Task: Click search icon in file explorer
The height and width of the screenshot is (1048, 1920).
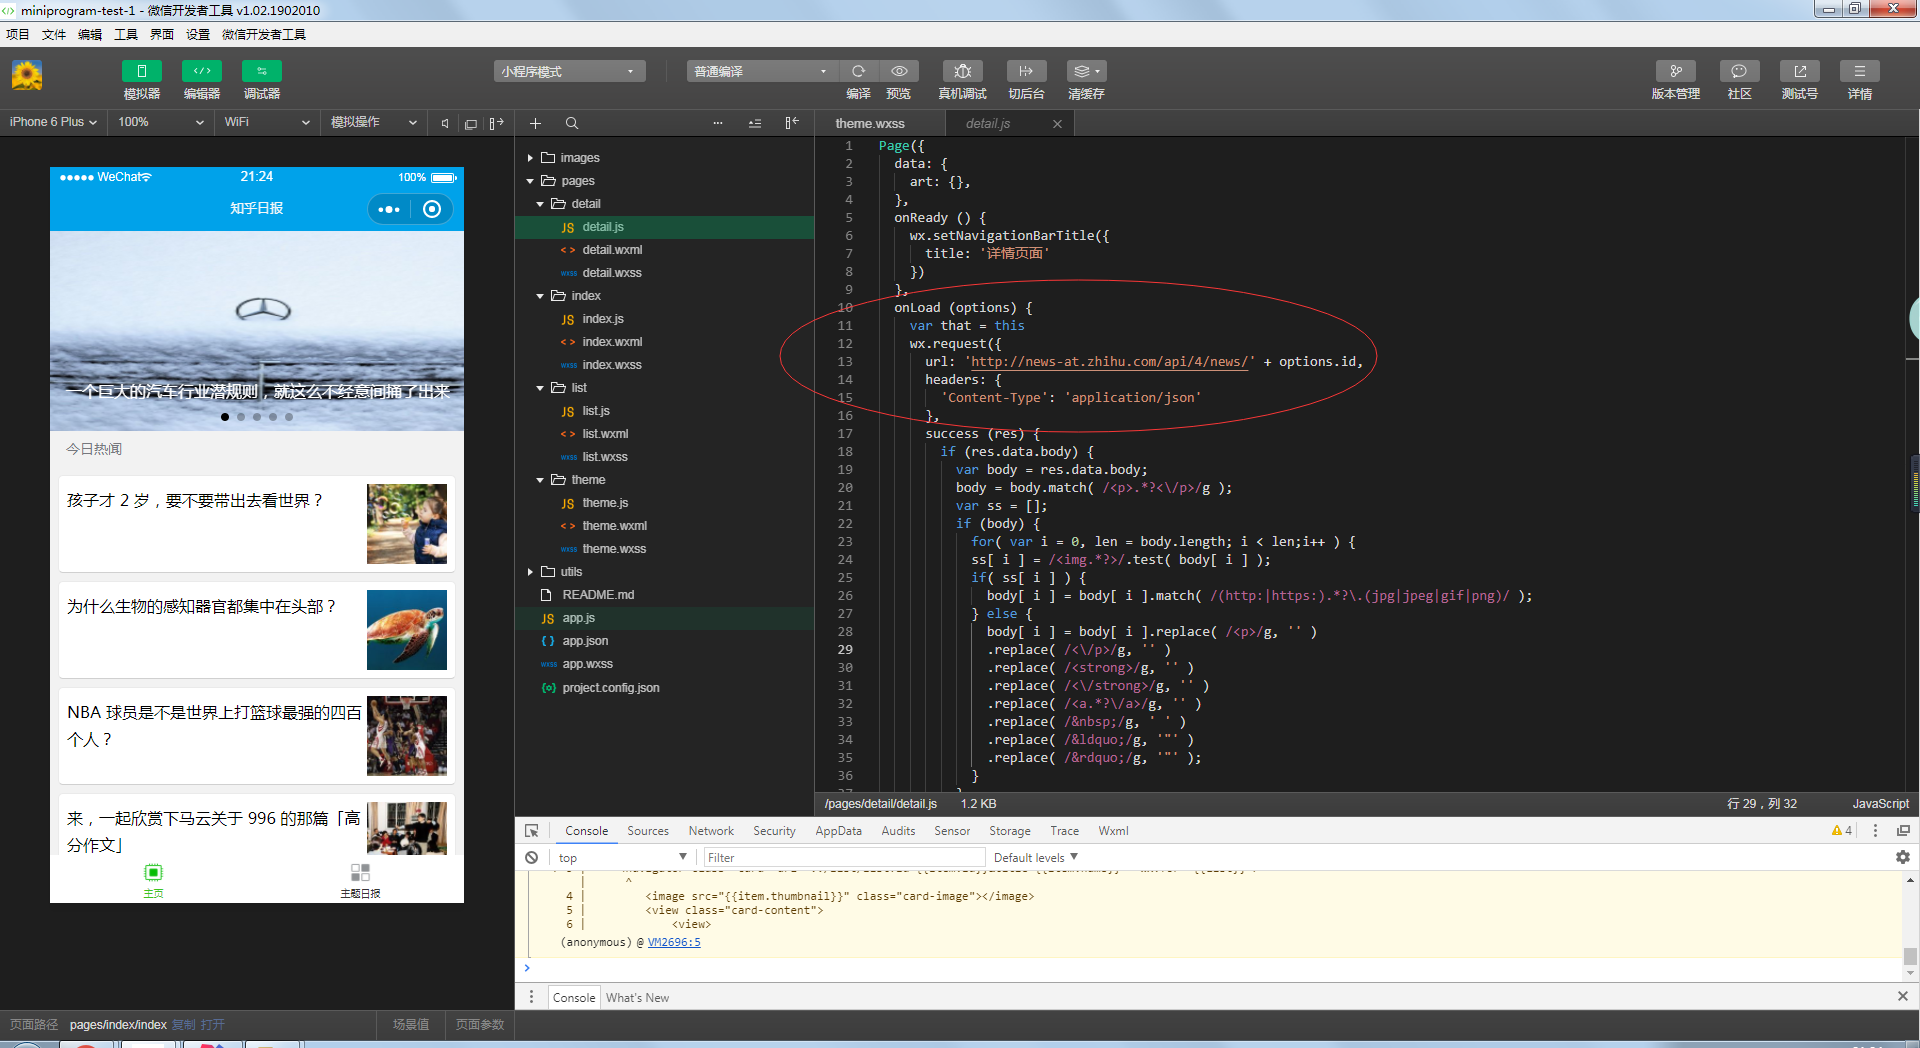Action: [x=572, y=123]
